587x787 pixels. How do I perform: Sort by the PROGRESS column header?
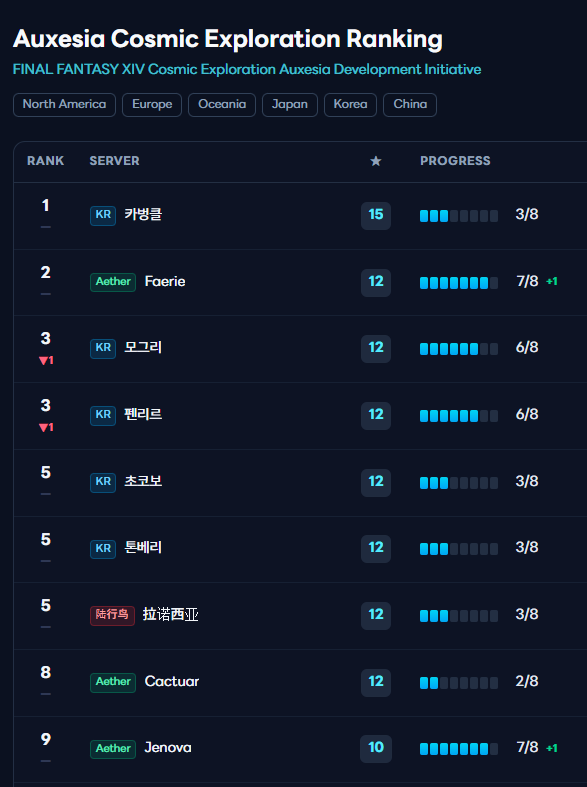click(455, 161)
